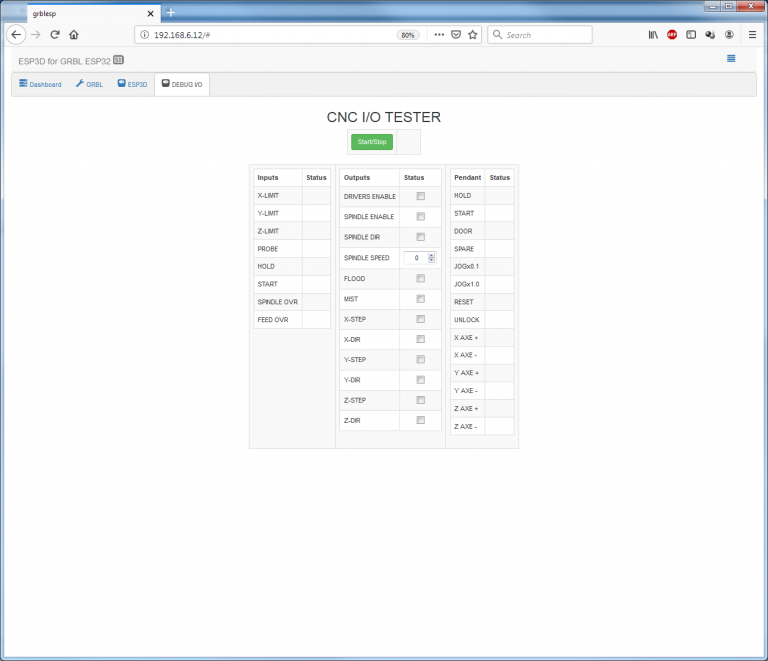Open the ESP3D blue menu icon at right

[731, 59]
